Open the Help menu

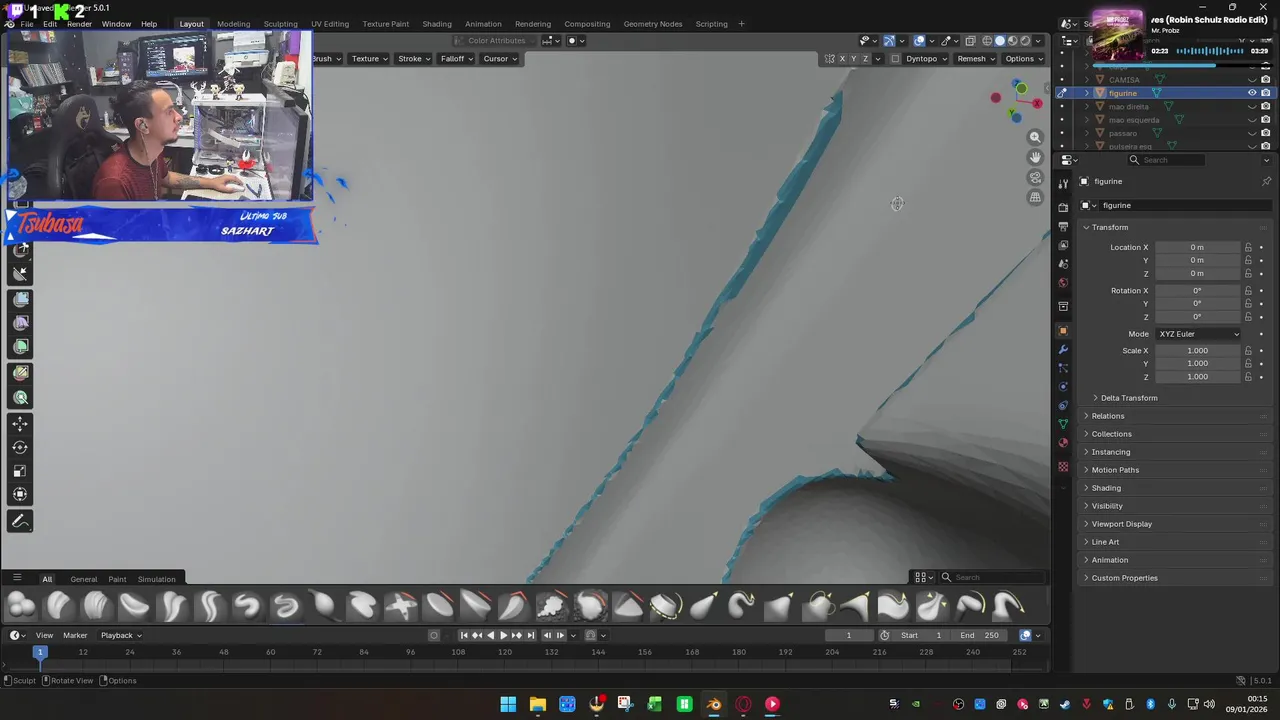pos(149,24)
